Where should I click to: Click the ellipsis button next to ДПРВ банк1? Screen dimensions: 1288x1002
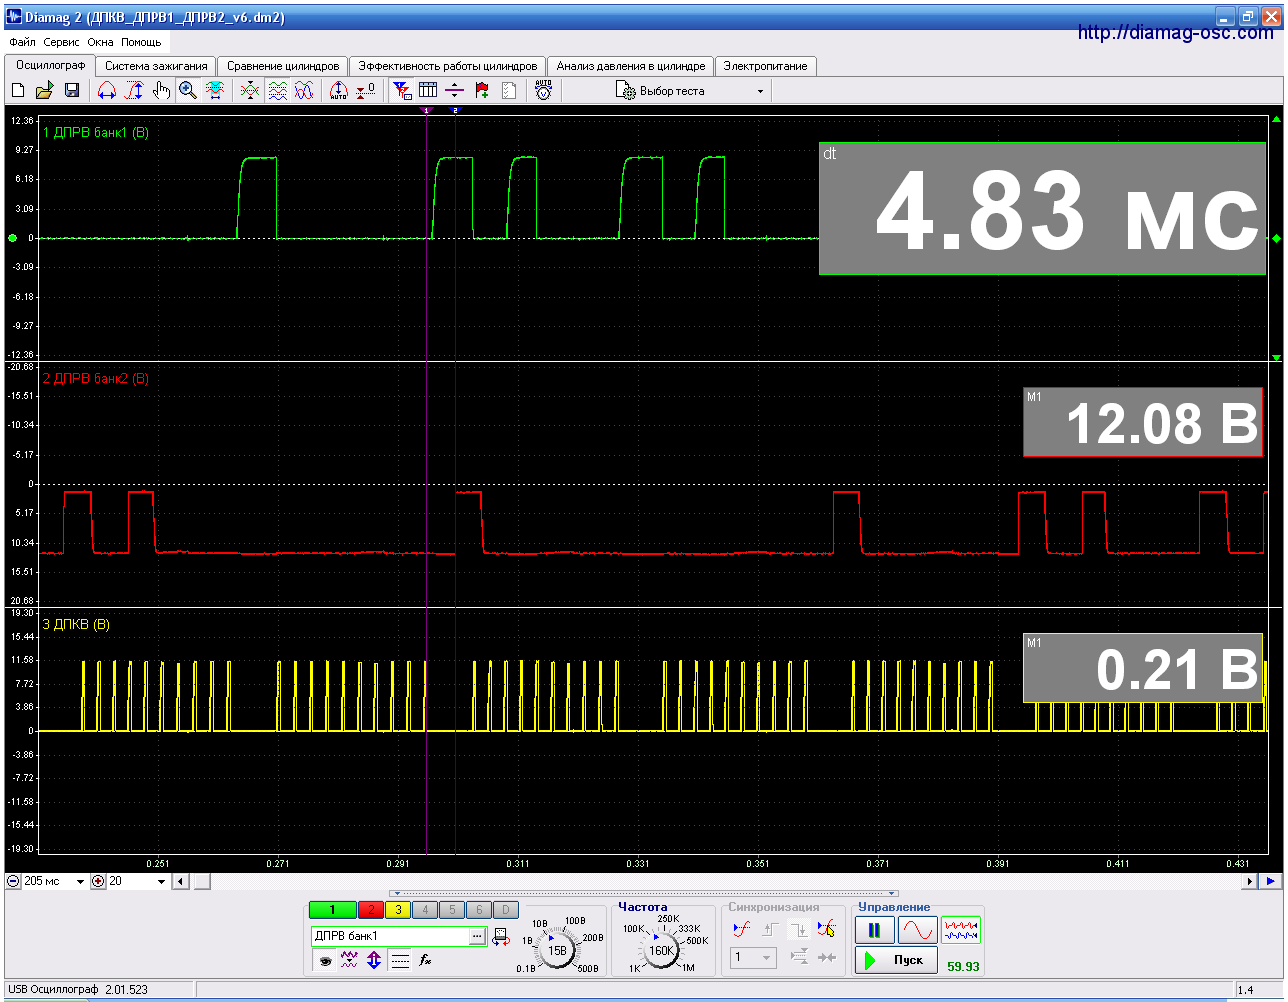[x=478, y=936]
